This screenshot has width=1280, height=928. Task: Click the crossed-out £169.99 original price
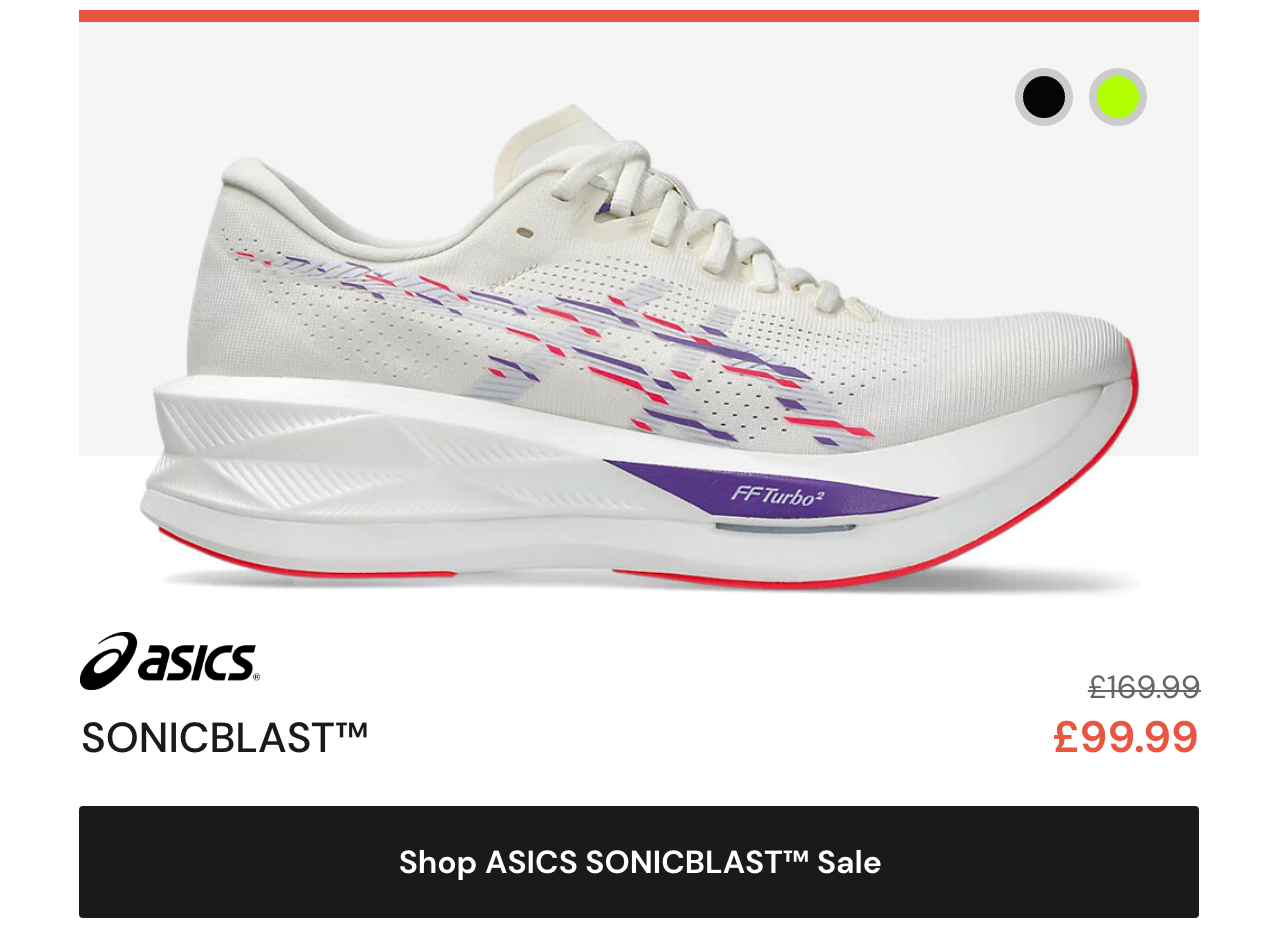pos(1144,687)
